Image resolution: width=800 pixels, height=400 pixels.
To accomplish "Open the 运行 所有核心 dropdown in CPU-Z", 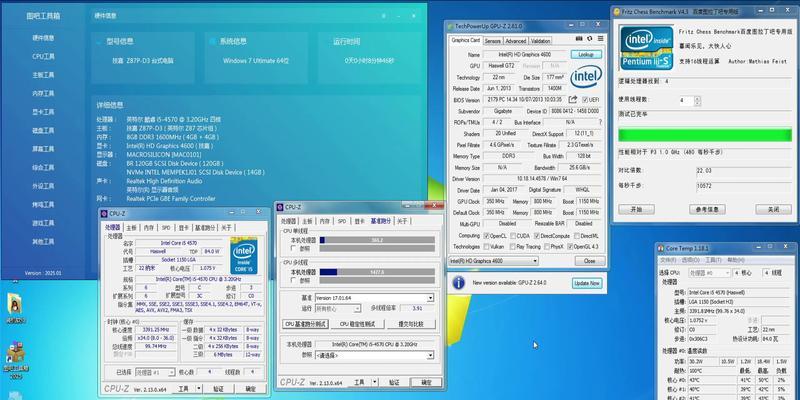I will click(x=337, y=309).
